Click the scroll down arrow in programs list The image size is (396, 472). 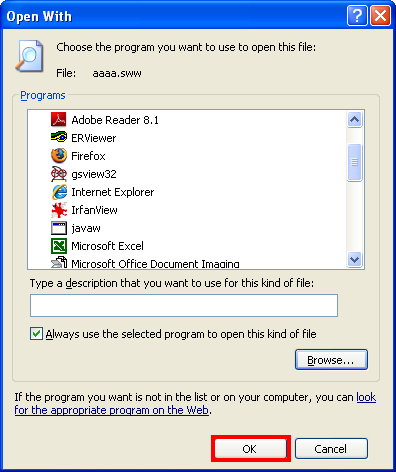(x=354, y=259)
